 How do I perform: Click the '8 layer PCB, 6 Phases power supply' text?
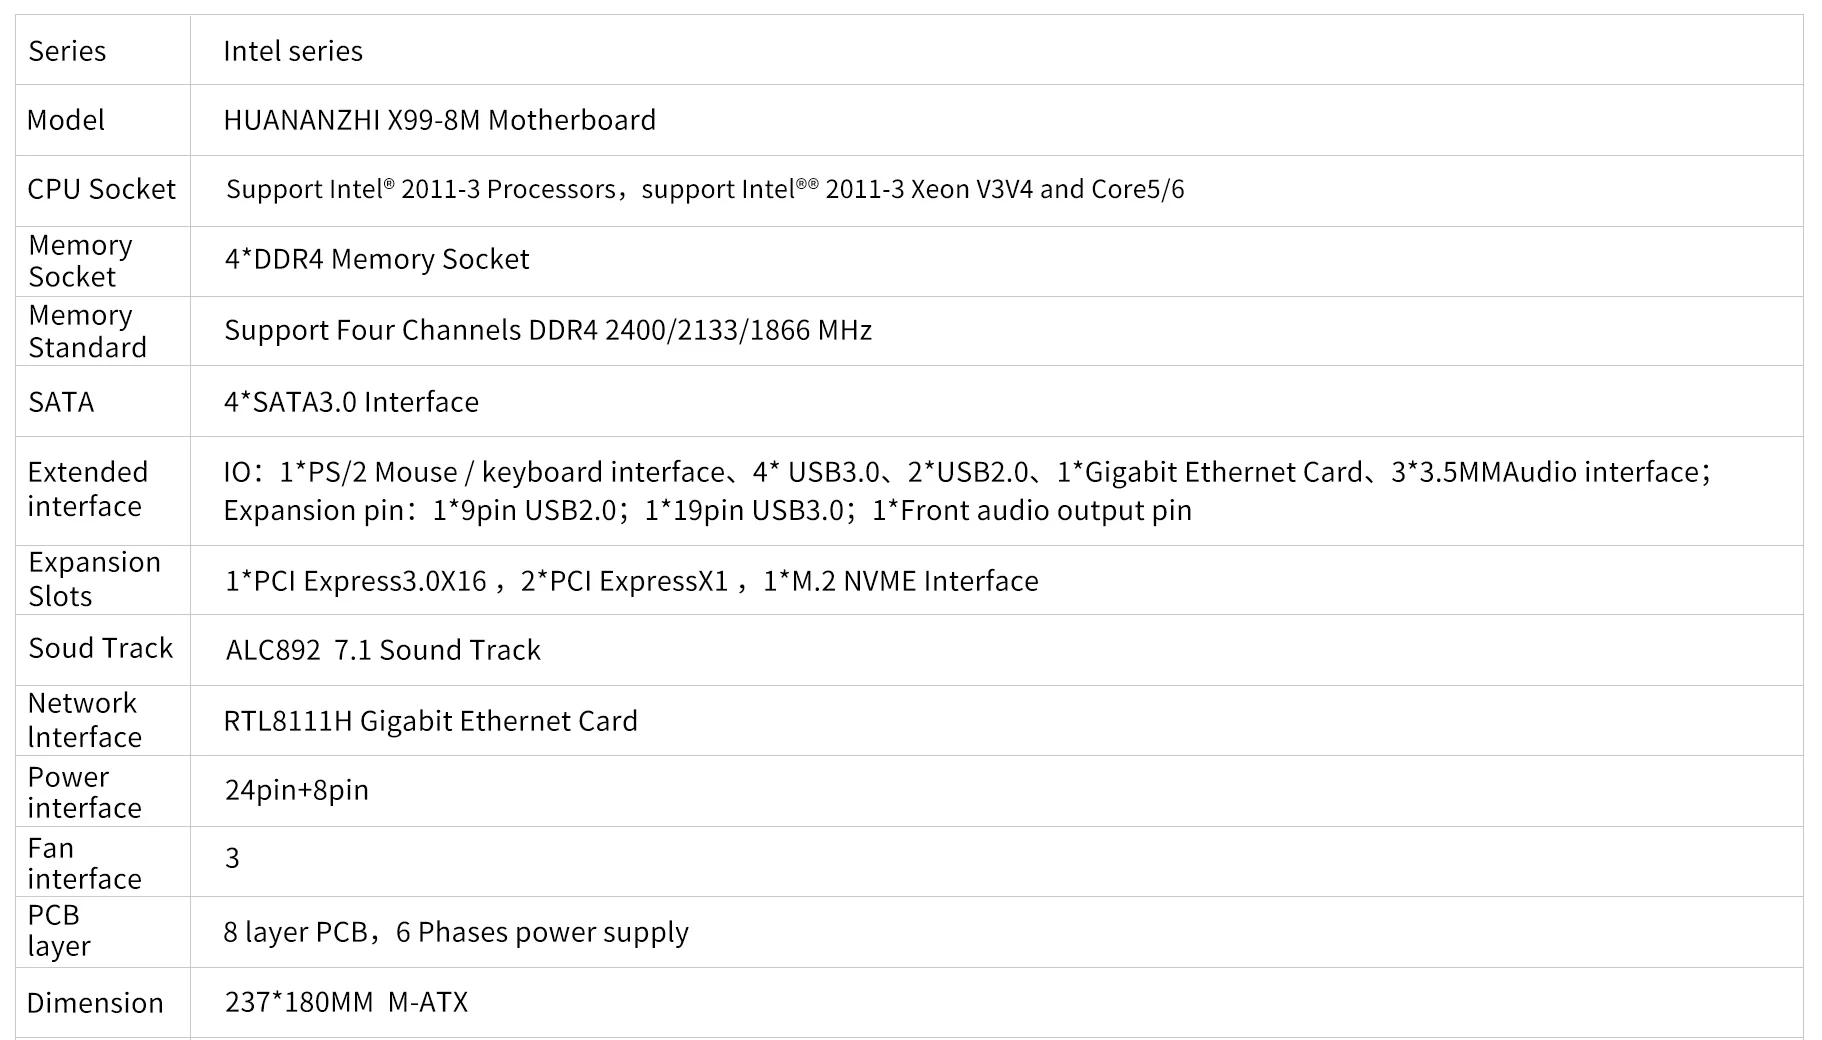coord(456,932)
